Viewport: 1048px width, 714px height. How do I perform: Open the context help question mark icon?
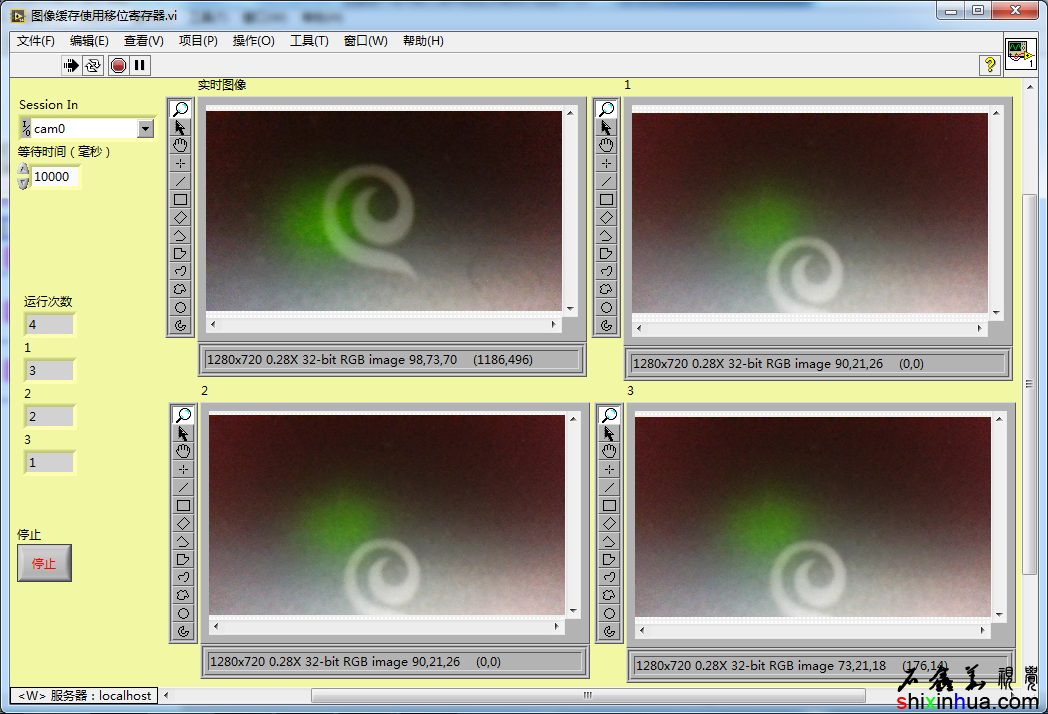coord(990,65)
